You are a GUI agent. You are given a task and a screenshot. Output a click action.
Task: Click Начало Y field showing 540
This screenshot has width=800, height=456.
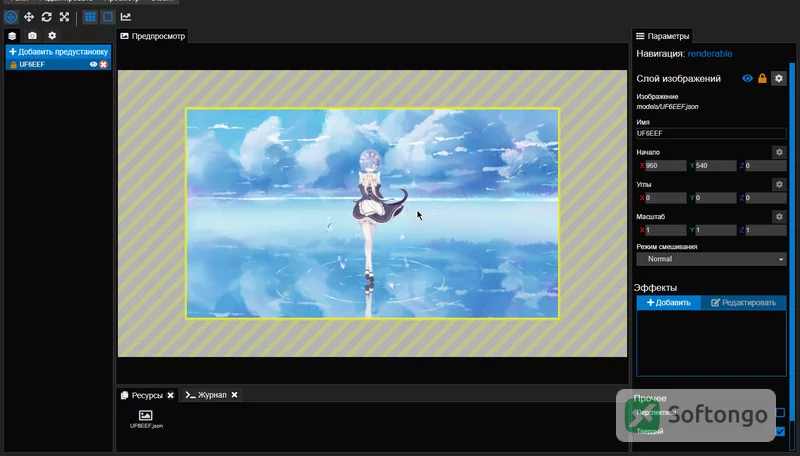point(715,166)
